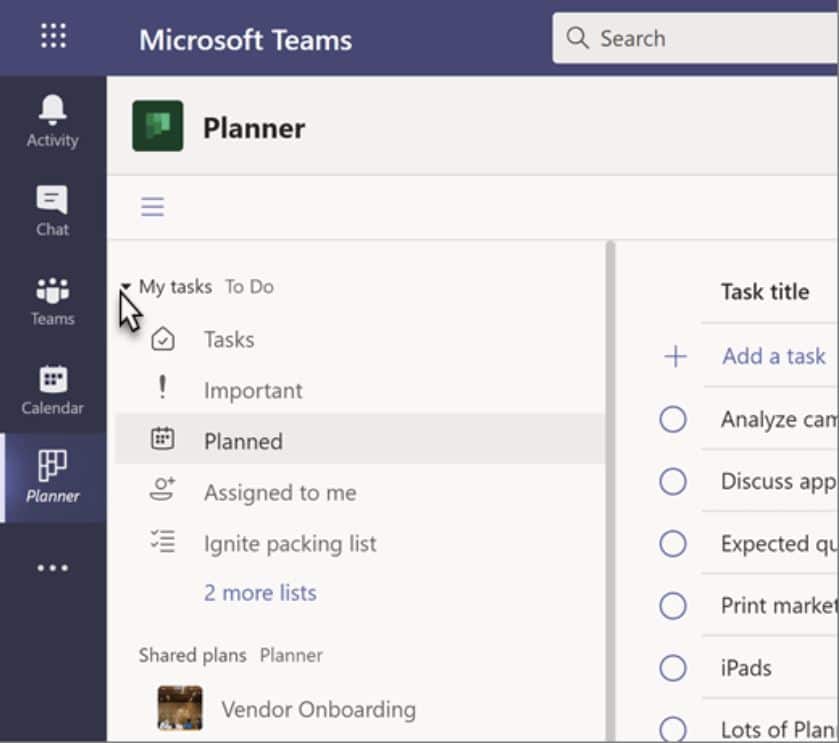The height and width of the screenshot is (743, 839).
Task: Toggle the Planner navigation hamburger menu
Action: point(152,206)
